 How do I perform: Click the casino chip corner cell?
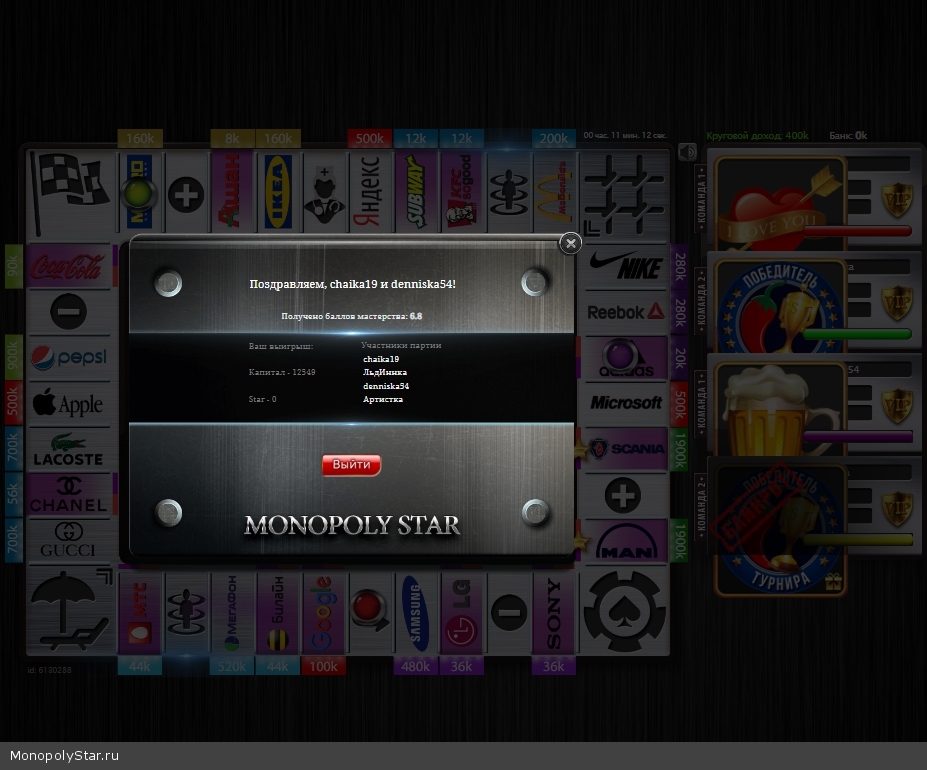625,612
